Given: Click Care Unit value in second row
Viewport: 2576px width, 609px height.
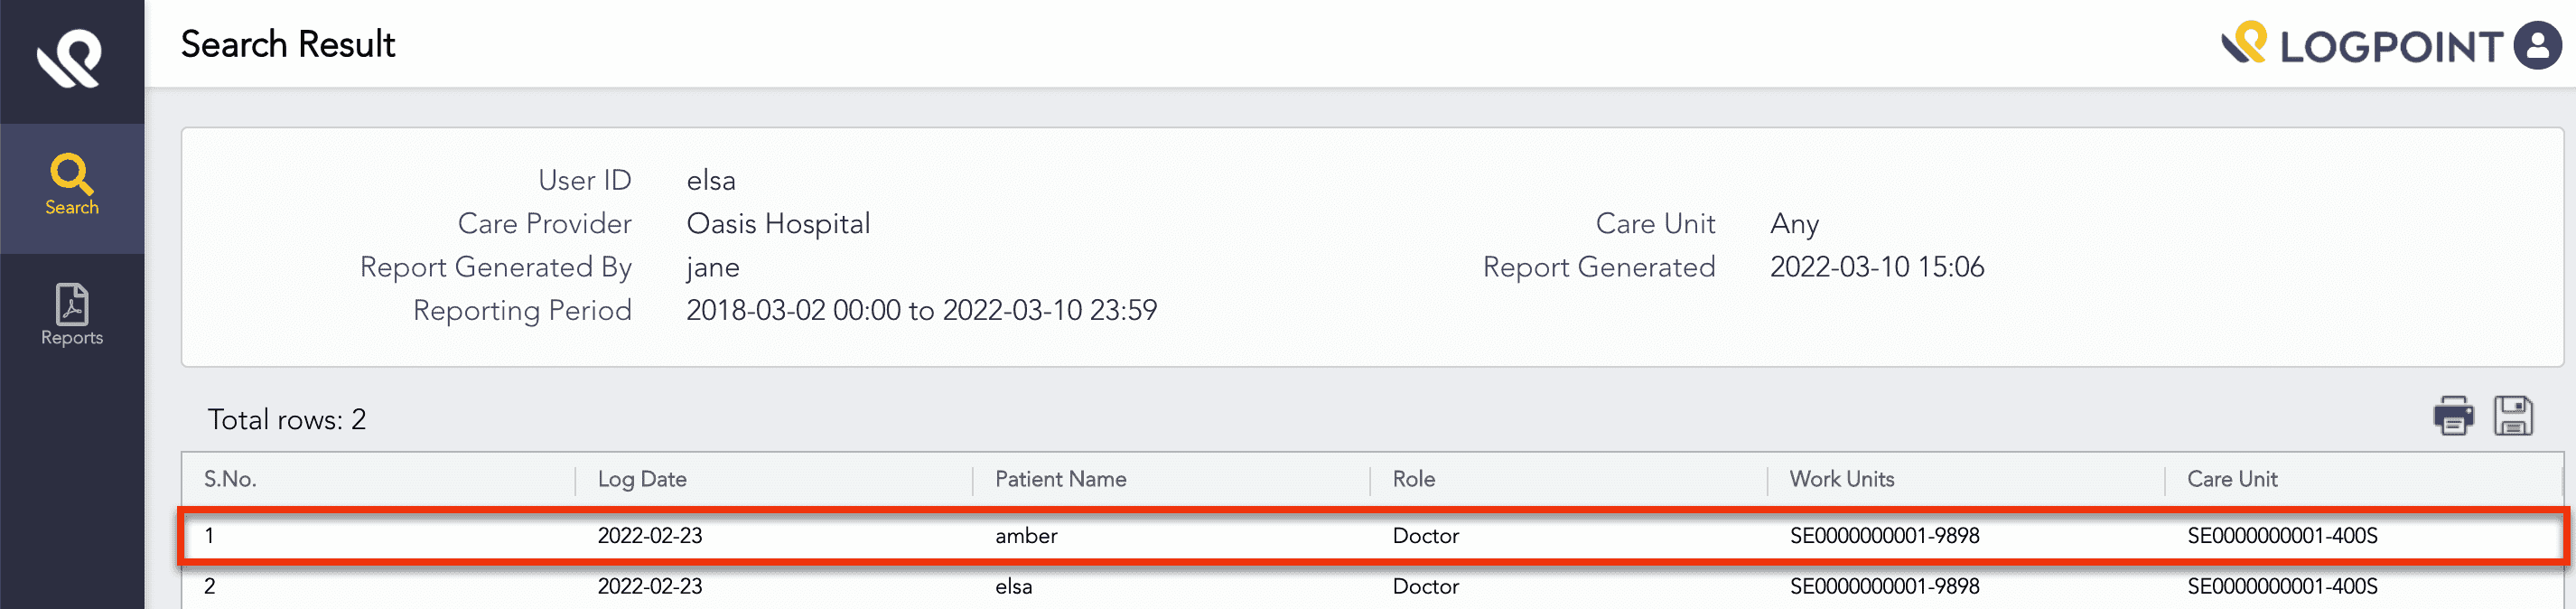Looking at the screenshot, I should pyautogui.click(x=2281, y=587).
